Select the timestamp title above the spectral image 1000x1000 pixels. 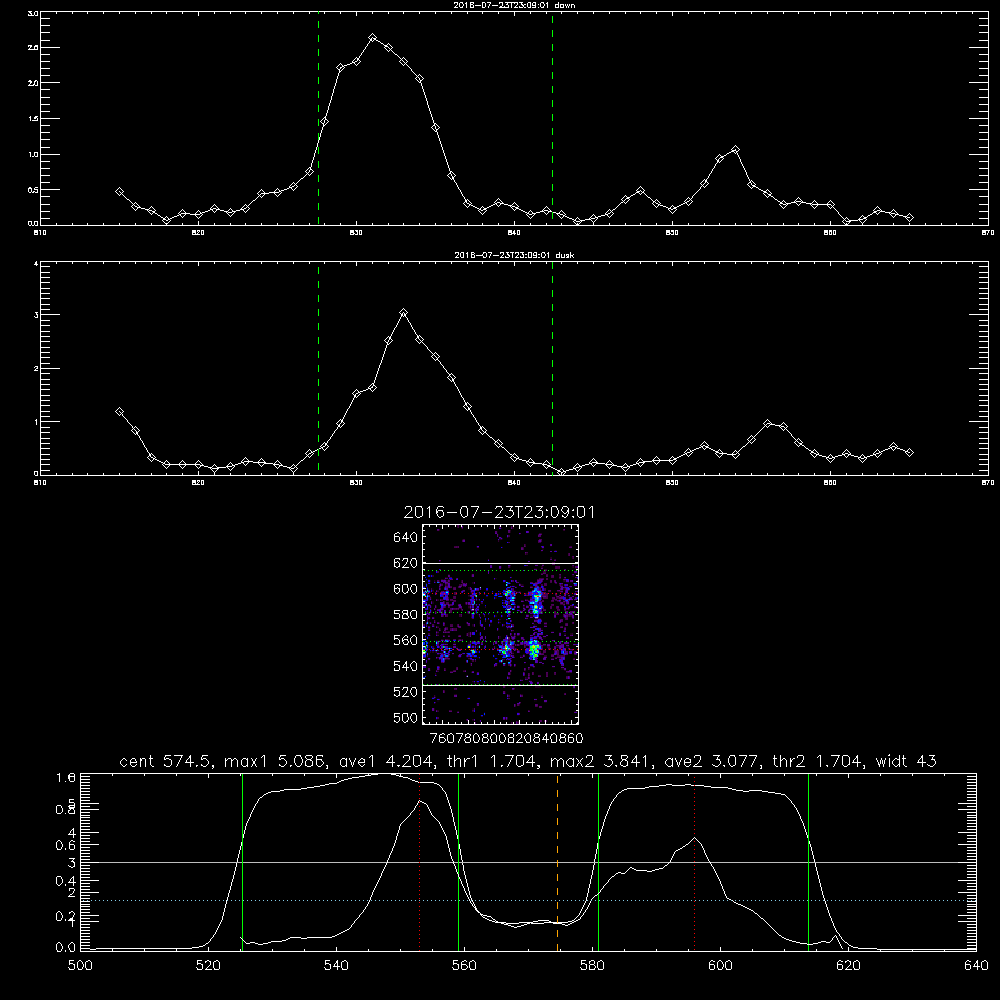click(499, 512)
